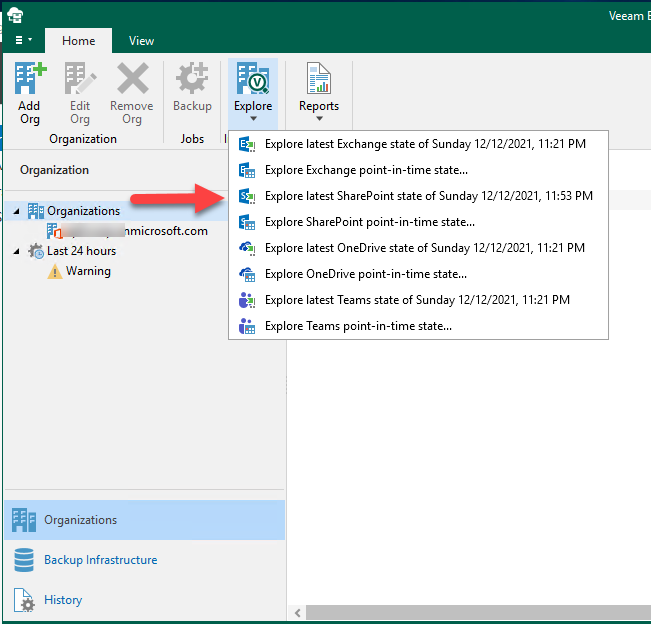Click the latest SharePoint state icon
Image resolution: width=651 pixels, height=624 pixels.
(x=247, y=196)
